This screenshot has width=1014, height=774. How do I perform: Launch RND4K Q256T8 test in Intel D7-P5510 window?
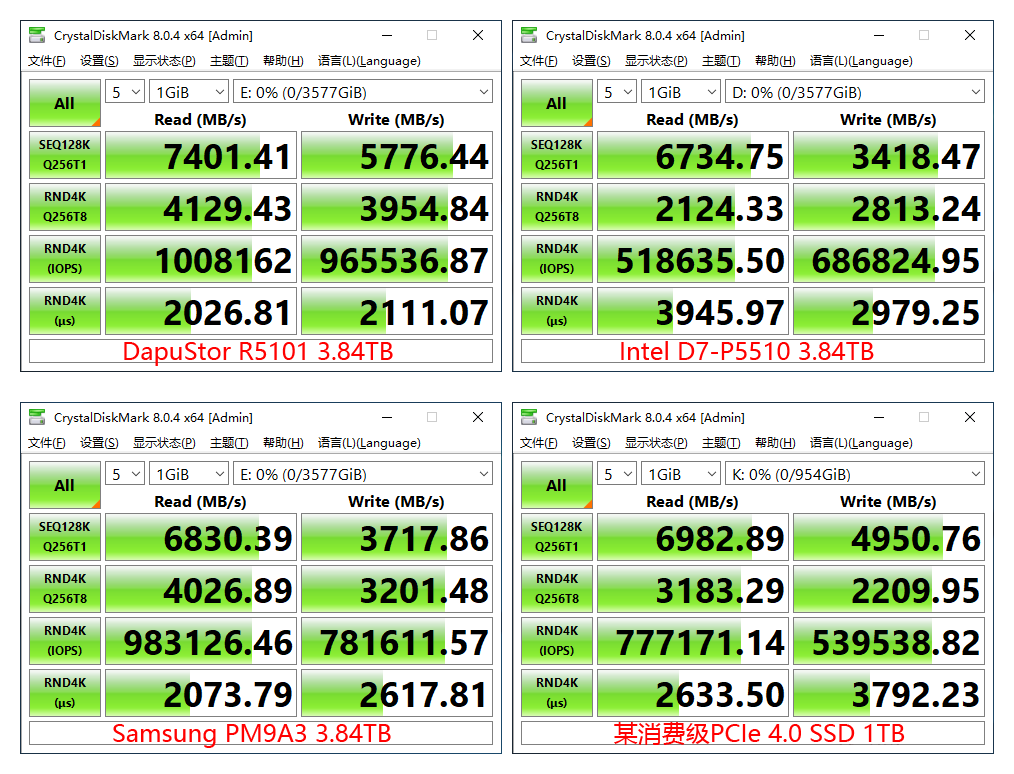click(557, 207)
